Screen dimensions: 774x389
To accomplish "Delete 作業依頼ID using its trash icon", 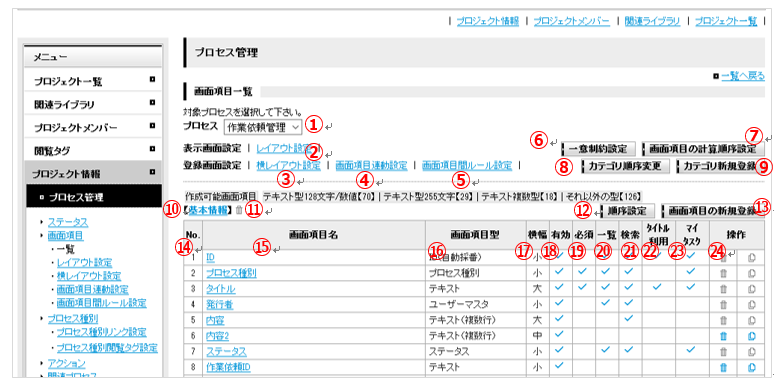I will click(x=723, y=367).
